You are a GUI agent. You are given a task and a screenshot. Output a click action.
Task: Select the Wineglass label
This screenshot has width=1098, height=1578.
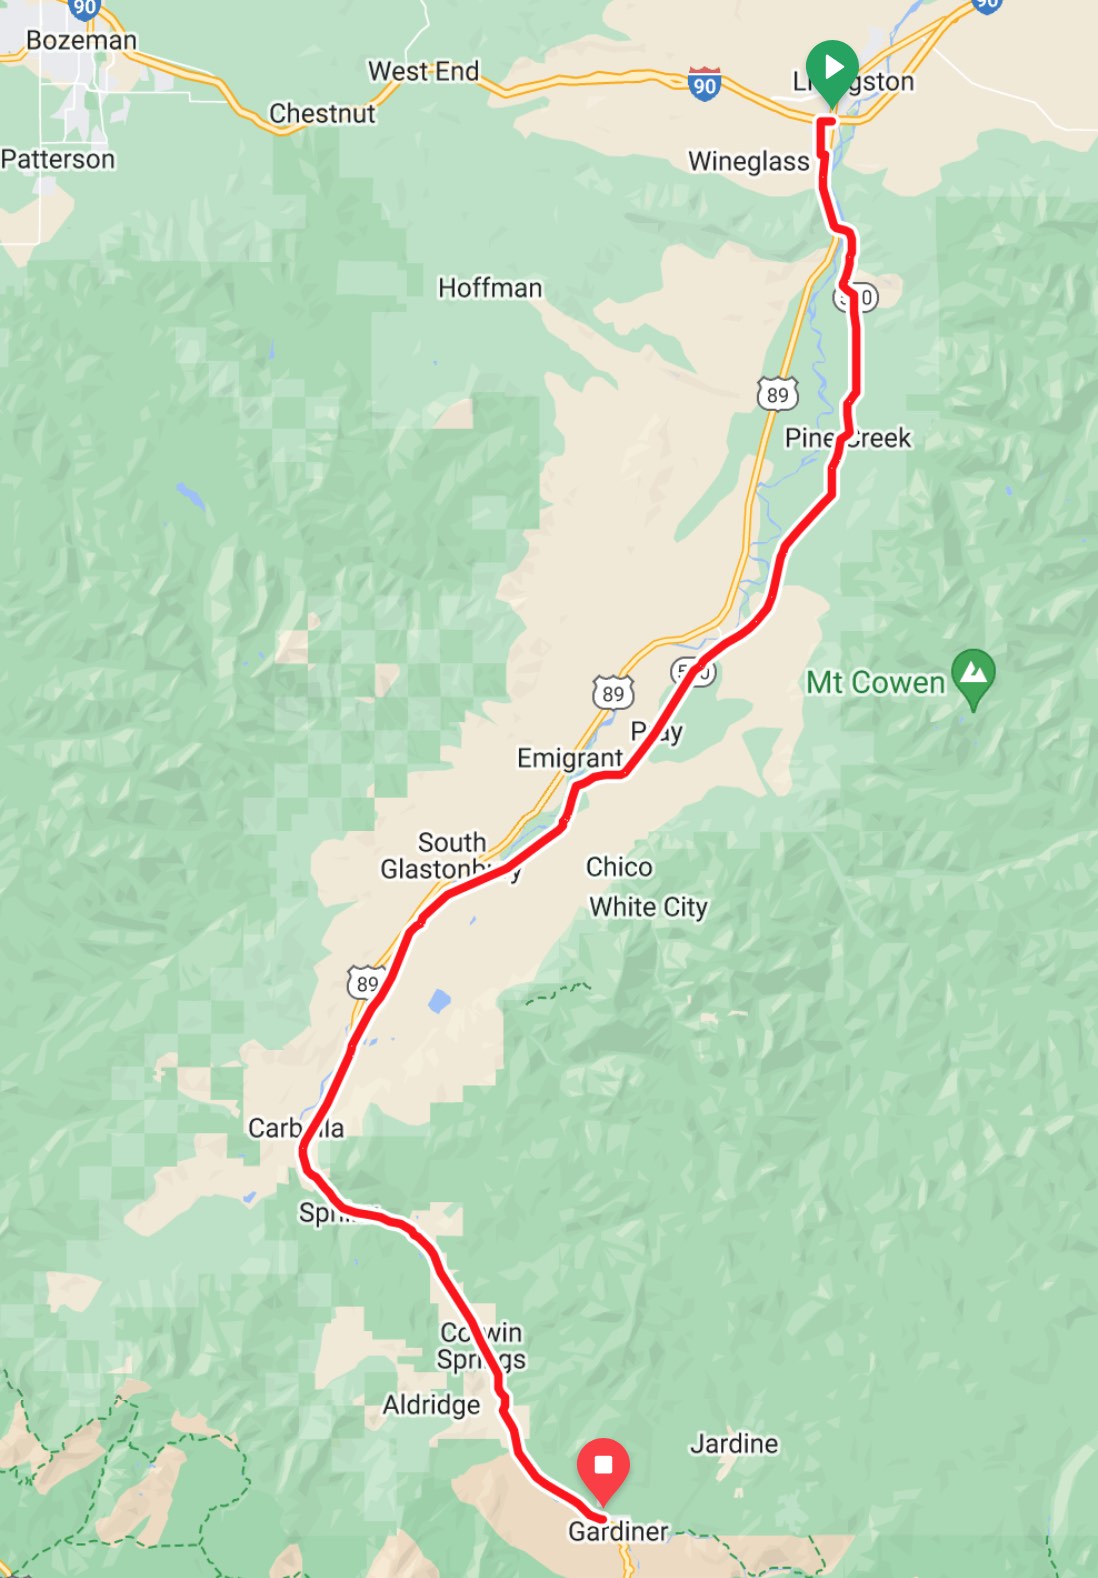[x=749, y=161]
